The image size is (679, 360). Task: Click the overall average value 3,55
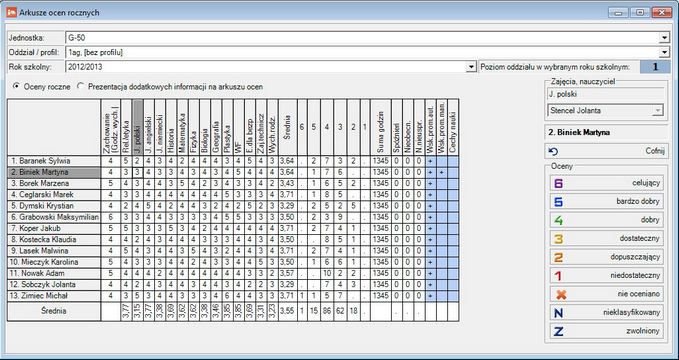pyautogui.click(x=288, y=311)
